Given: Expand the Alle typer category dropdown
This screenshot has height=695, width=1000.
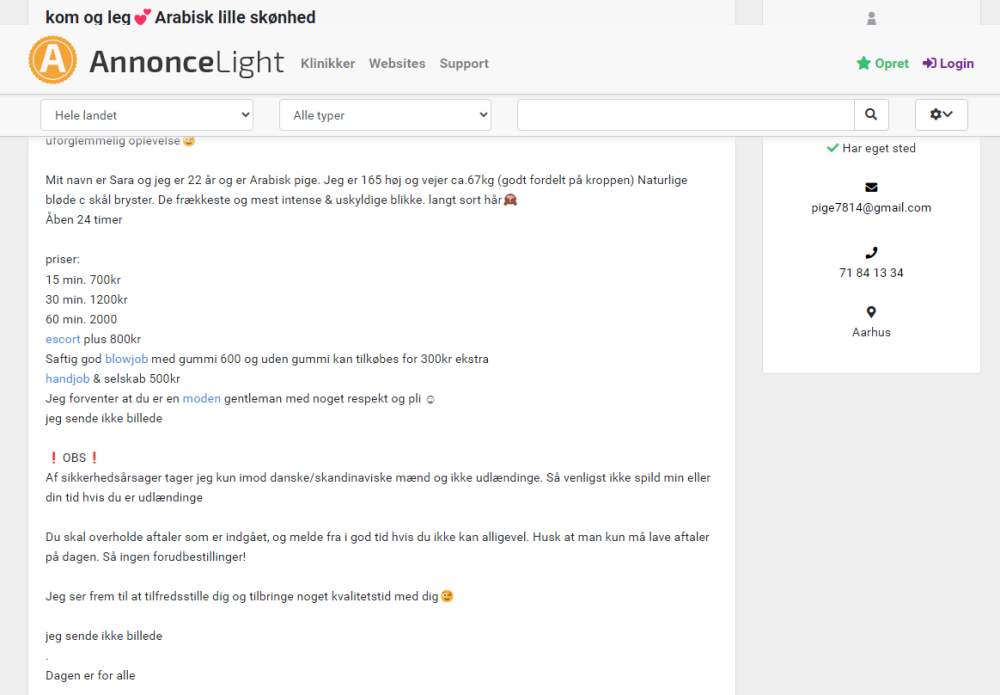Looking at the screenshot, I should (385, 115).
